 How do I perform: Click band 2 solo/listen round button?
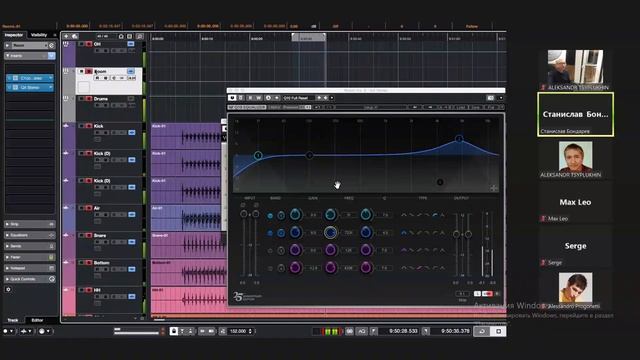[281, 233]
